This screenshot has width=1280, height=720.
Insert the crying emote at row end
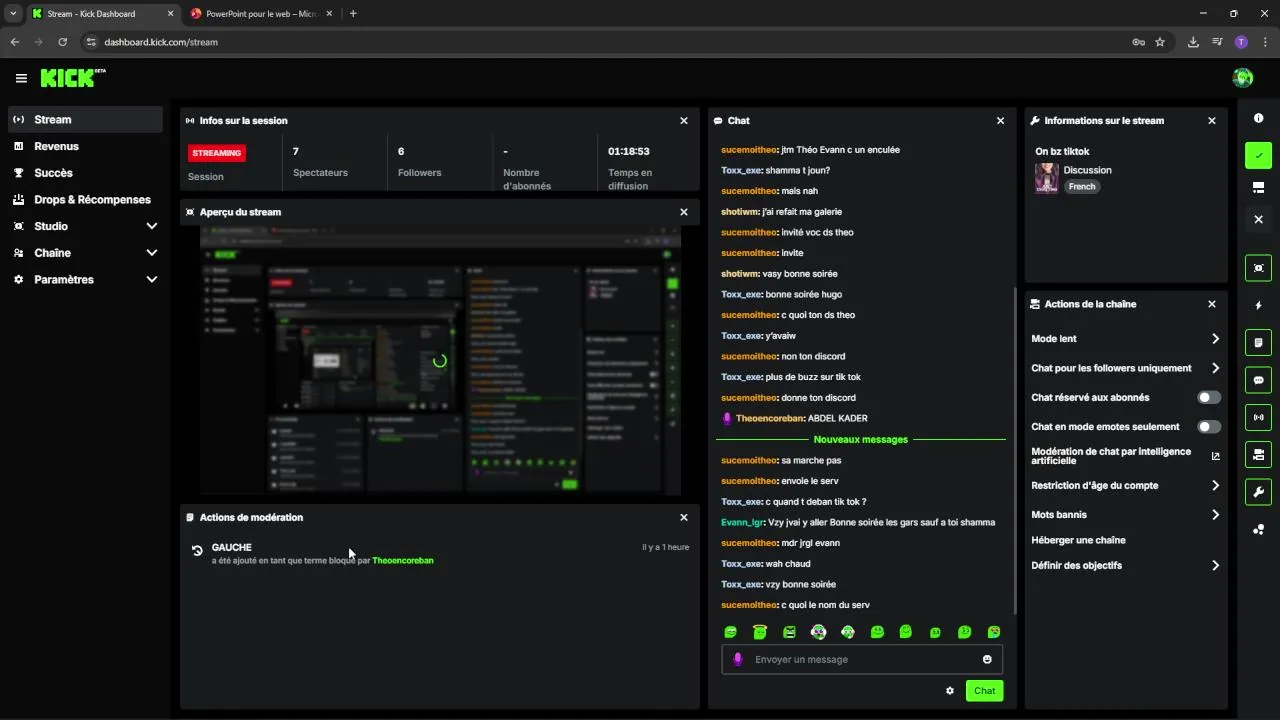(x=994, y=632)
